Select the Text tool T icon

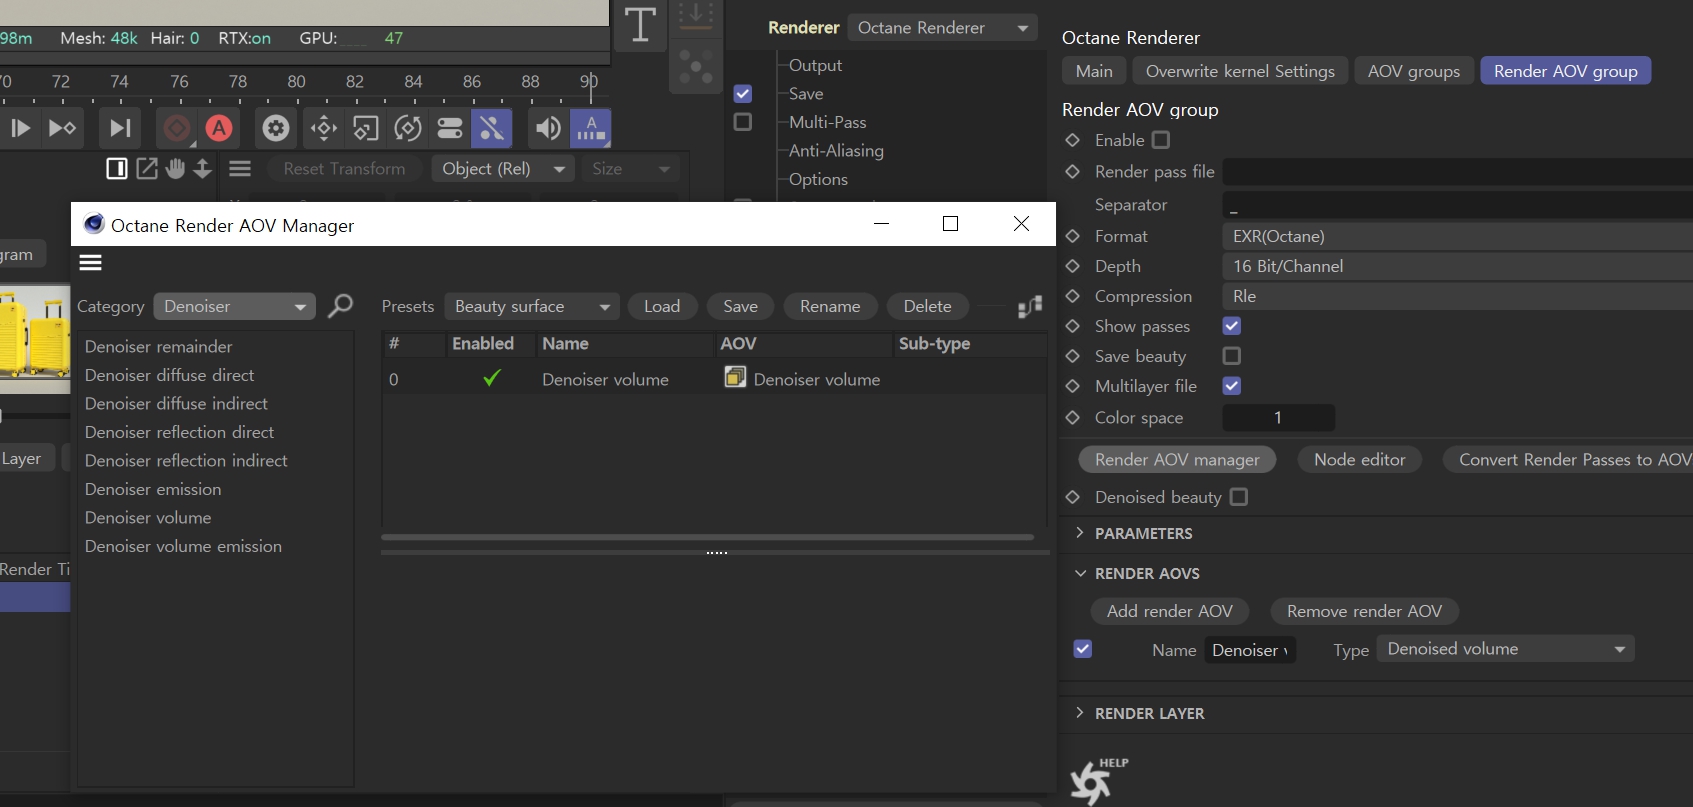pos(640,24)
